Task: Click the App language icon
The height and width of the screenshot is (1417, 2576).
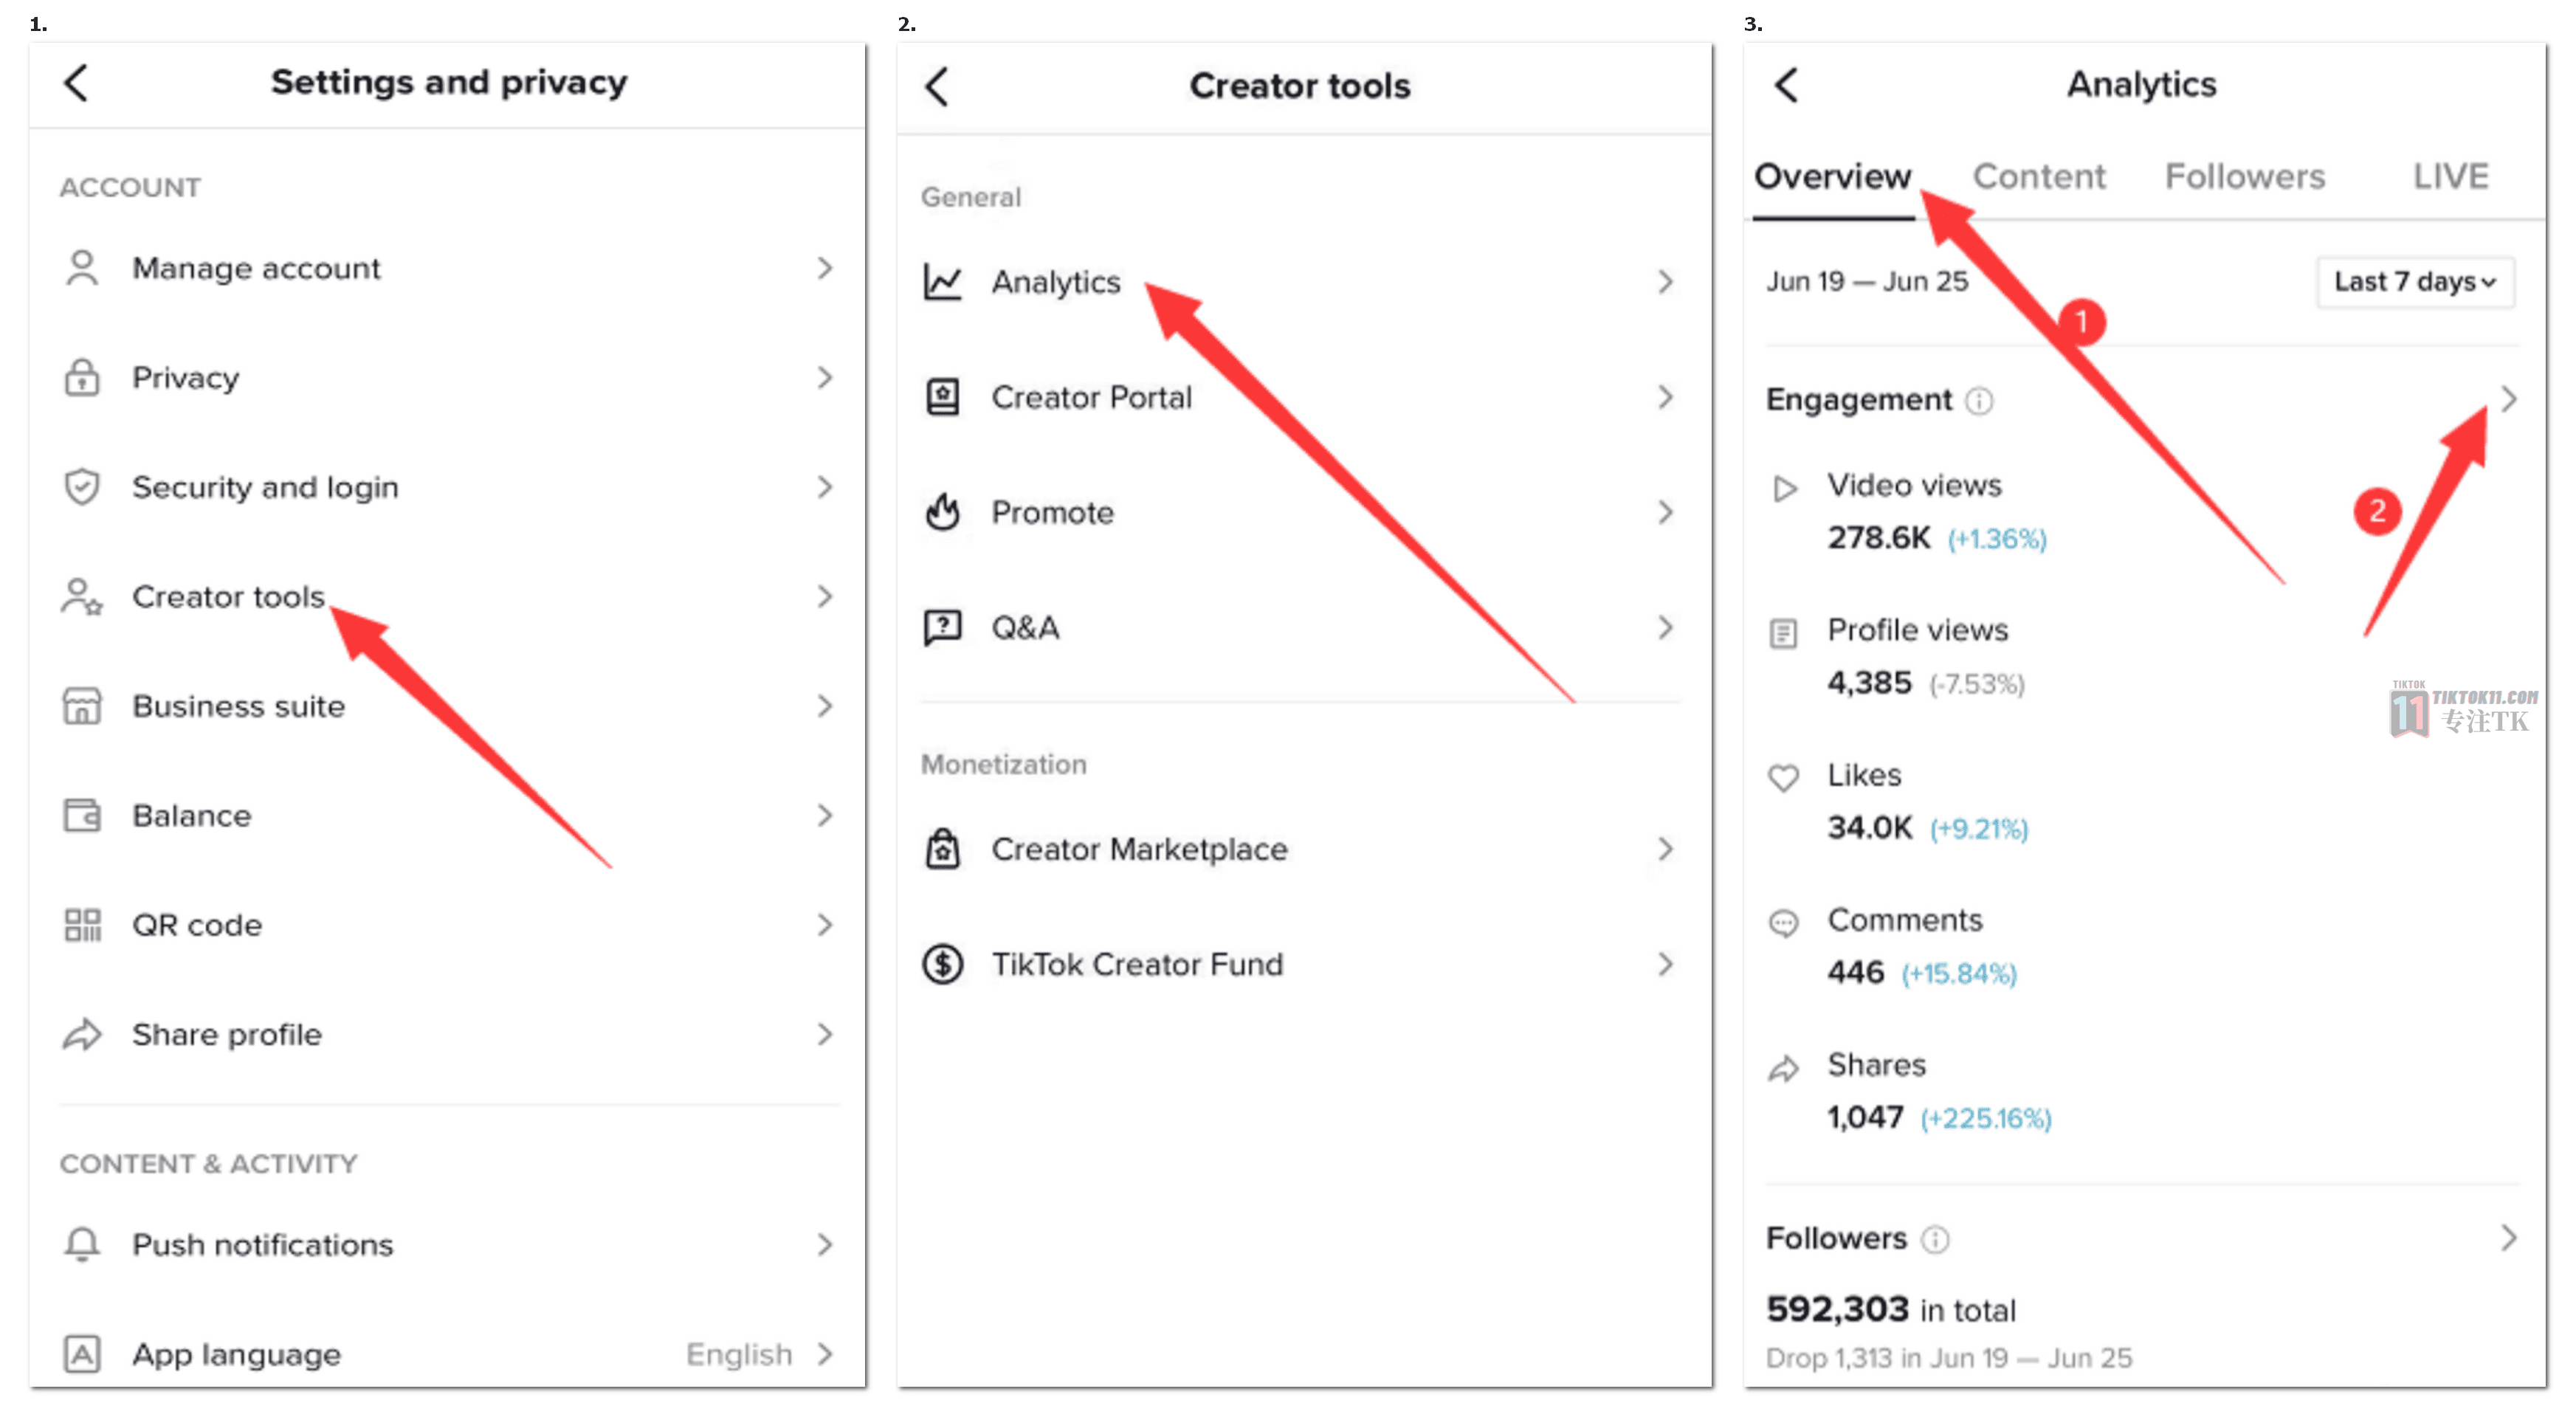Action: [82, 1354]
